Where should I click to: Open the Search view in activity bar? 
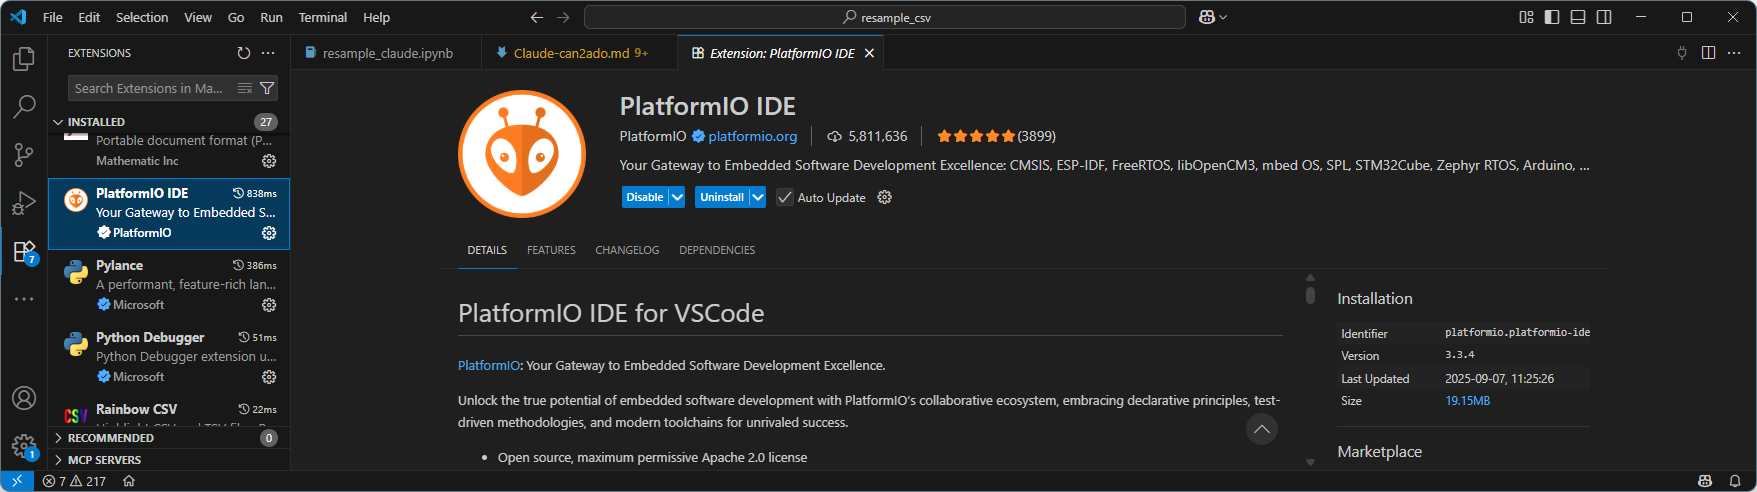pos(24,107)
